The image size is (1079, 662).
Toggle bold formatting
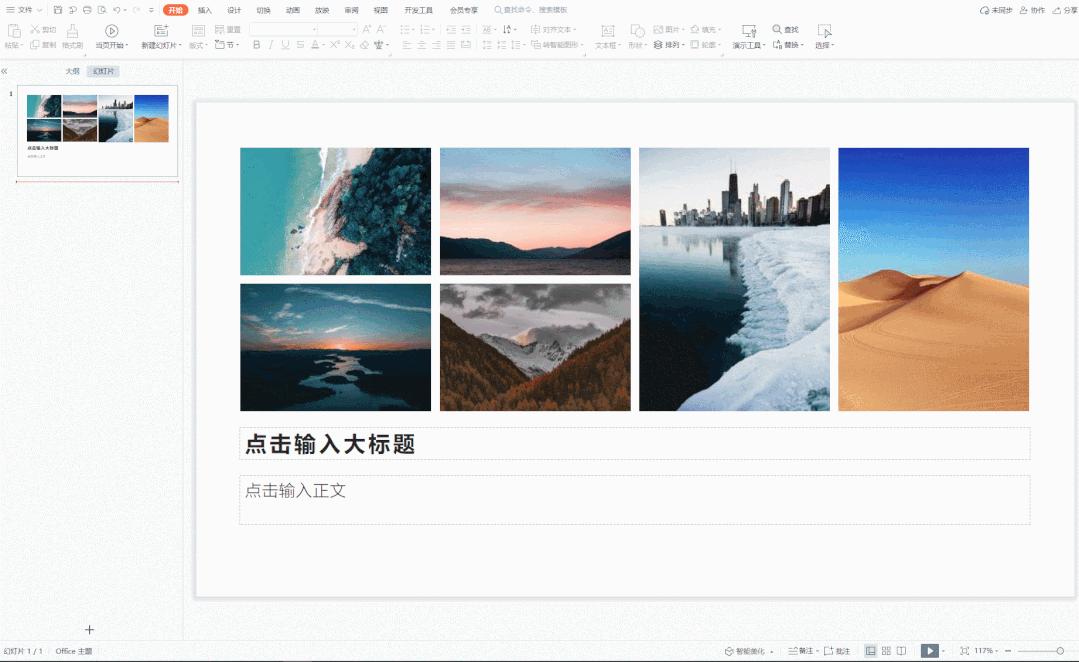coord(256,44)
